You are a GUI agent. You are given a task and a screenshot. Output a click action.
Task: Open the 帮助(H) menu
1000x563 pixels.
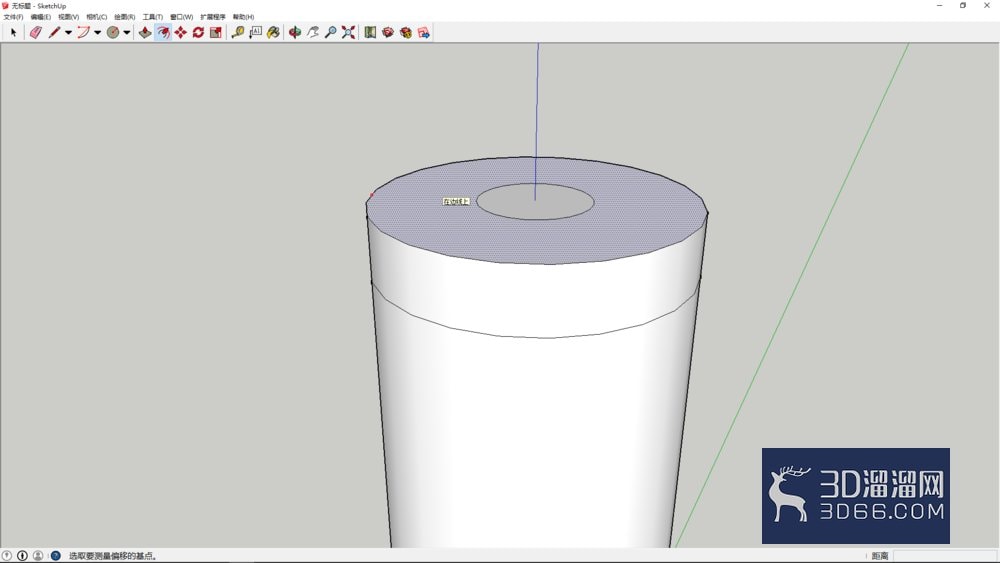(244, 17)
